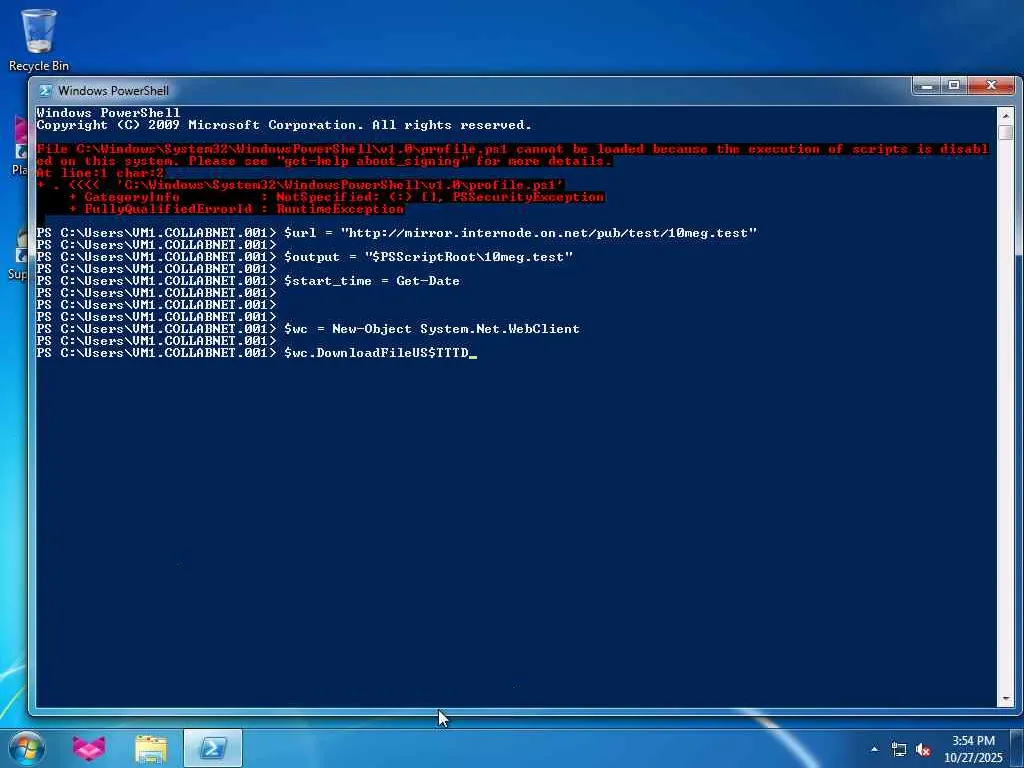
Task: Open Windows Explorer from the taskbar
Action: [x=151, y=748]
